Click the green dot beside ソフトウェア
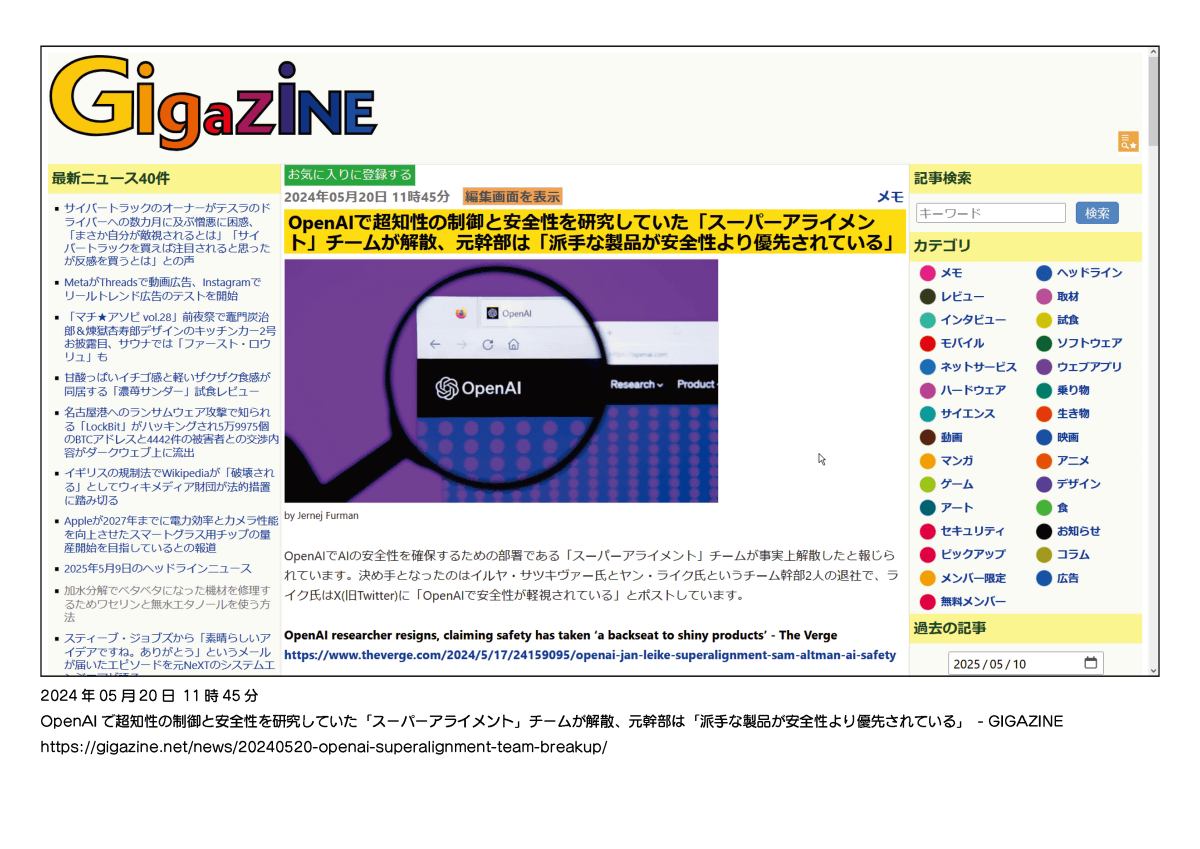This screenshot has height=849, width=1200. [1044, 344]
